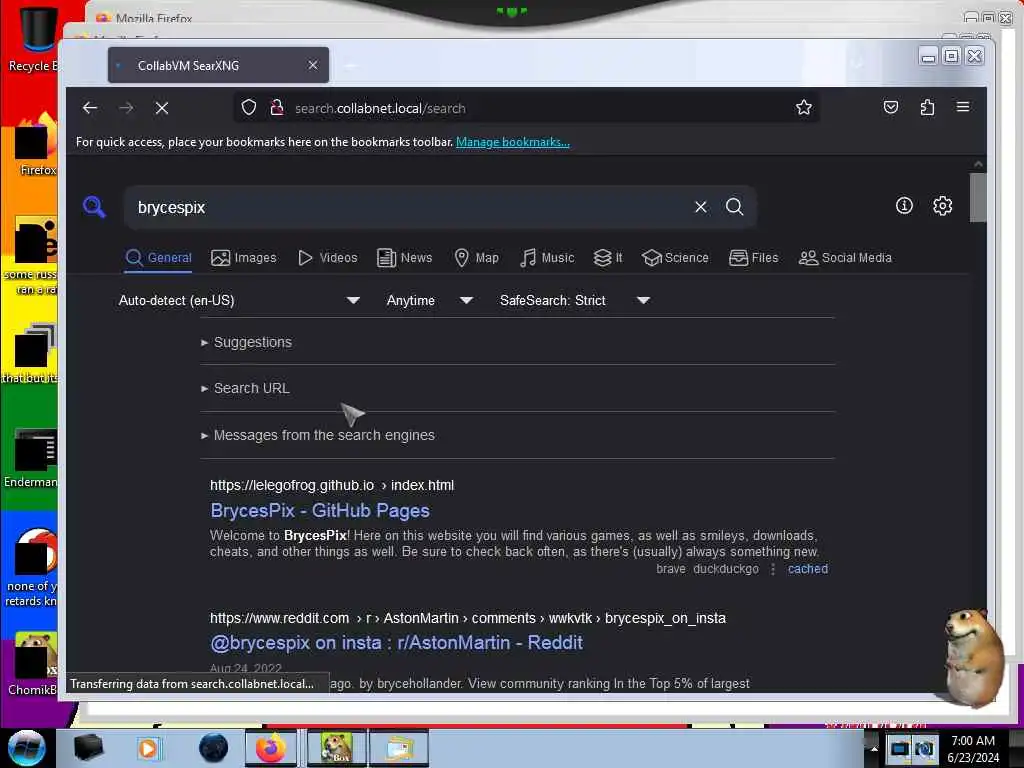Switch to the It category

tap(607, 258)
